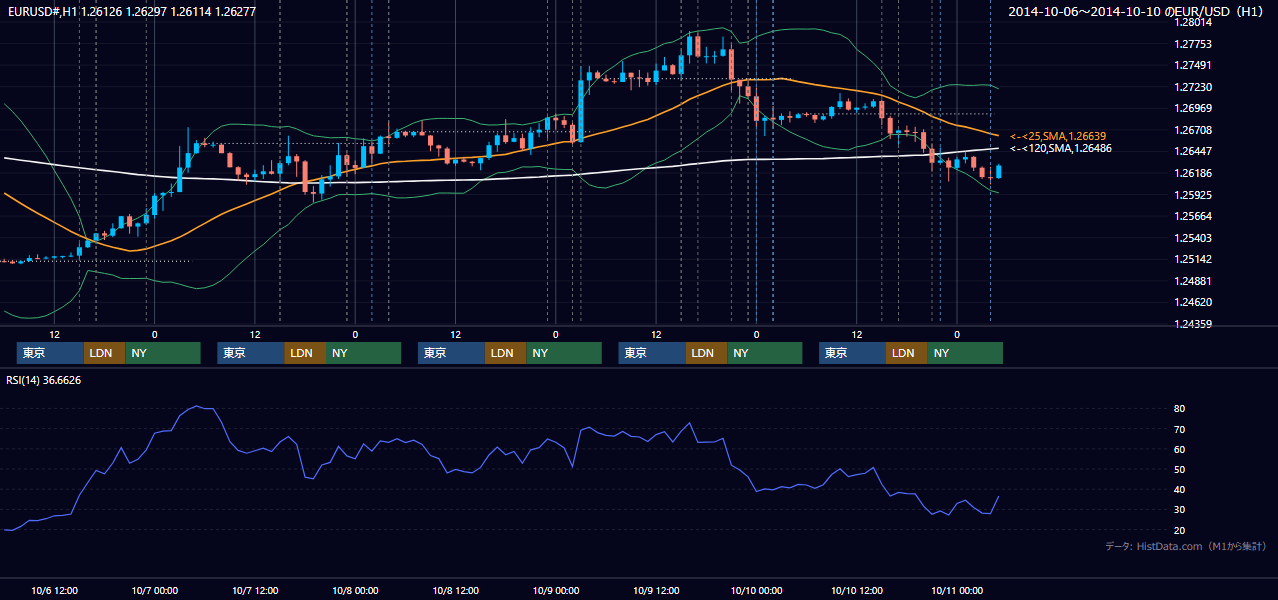The width and height of the screenshot is (1278, 600).
Task: Click price axis label 1.25925
Action: pos(1192,195)
